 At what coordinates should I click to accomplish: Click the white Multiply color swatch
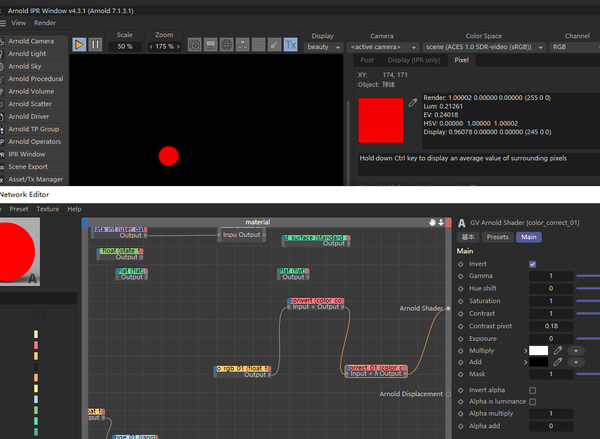(x=538, y=351)
